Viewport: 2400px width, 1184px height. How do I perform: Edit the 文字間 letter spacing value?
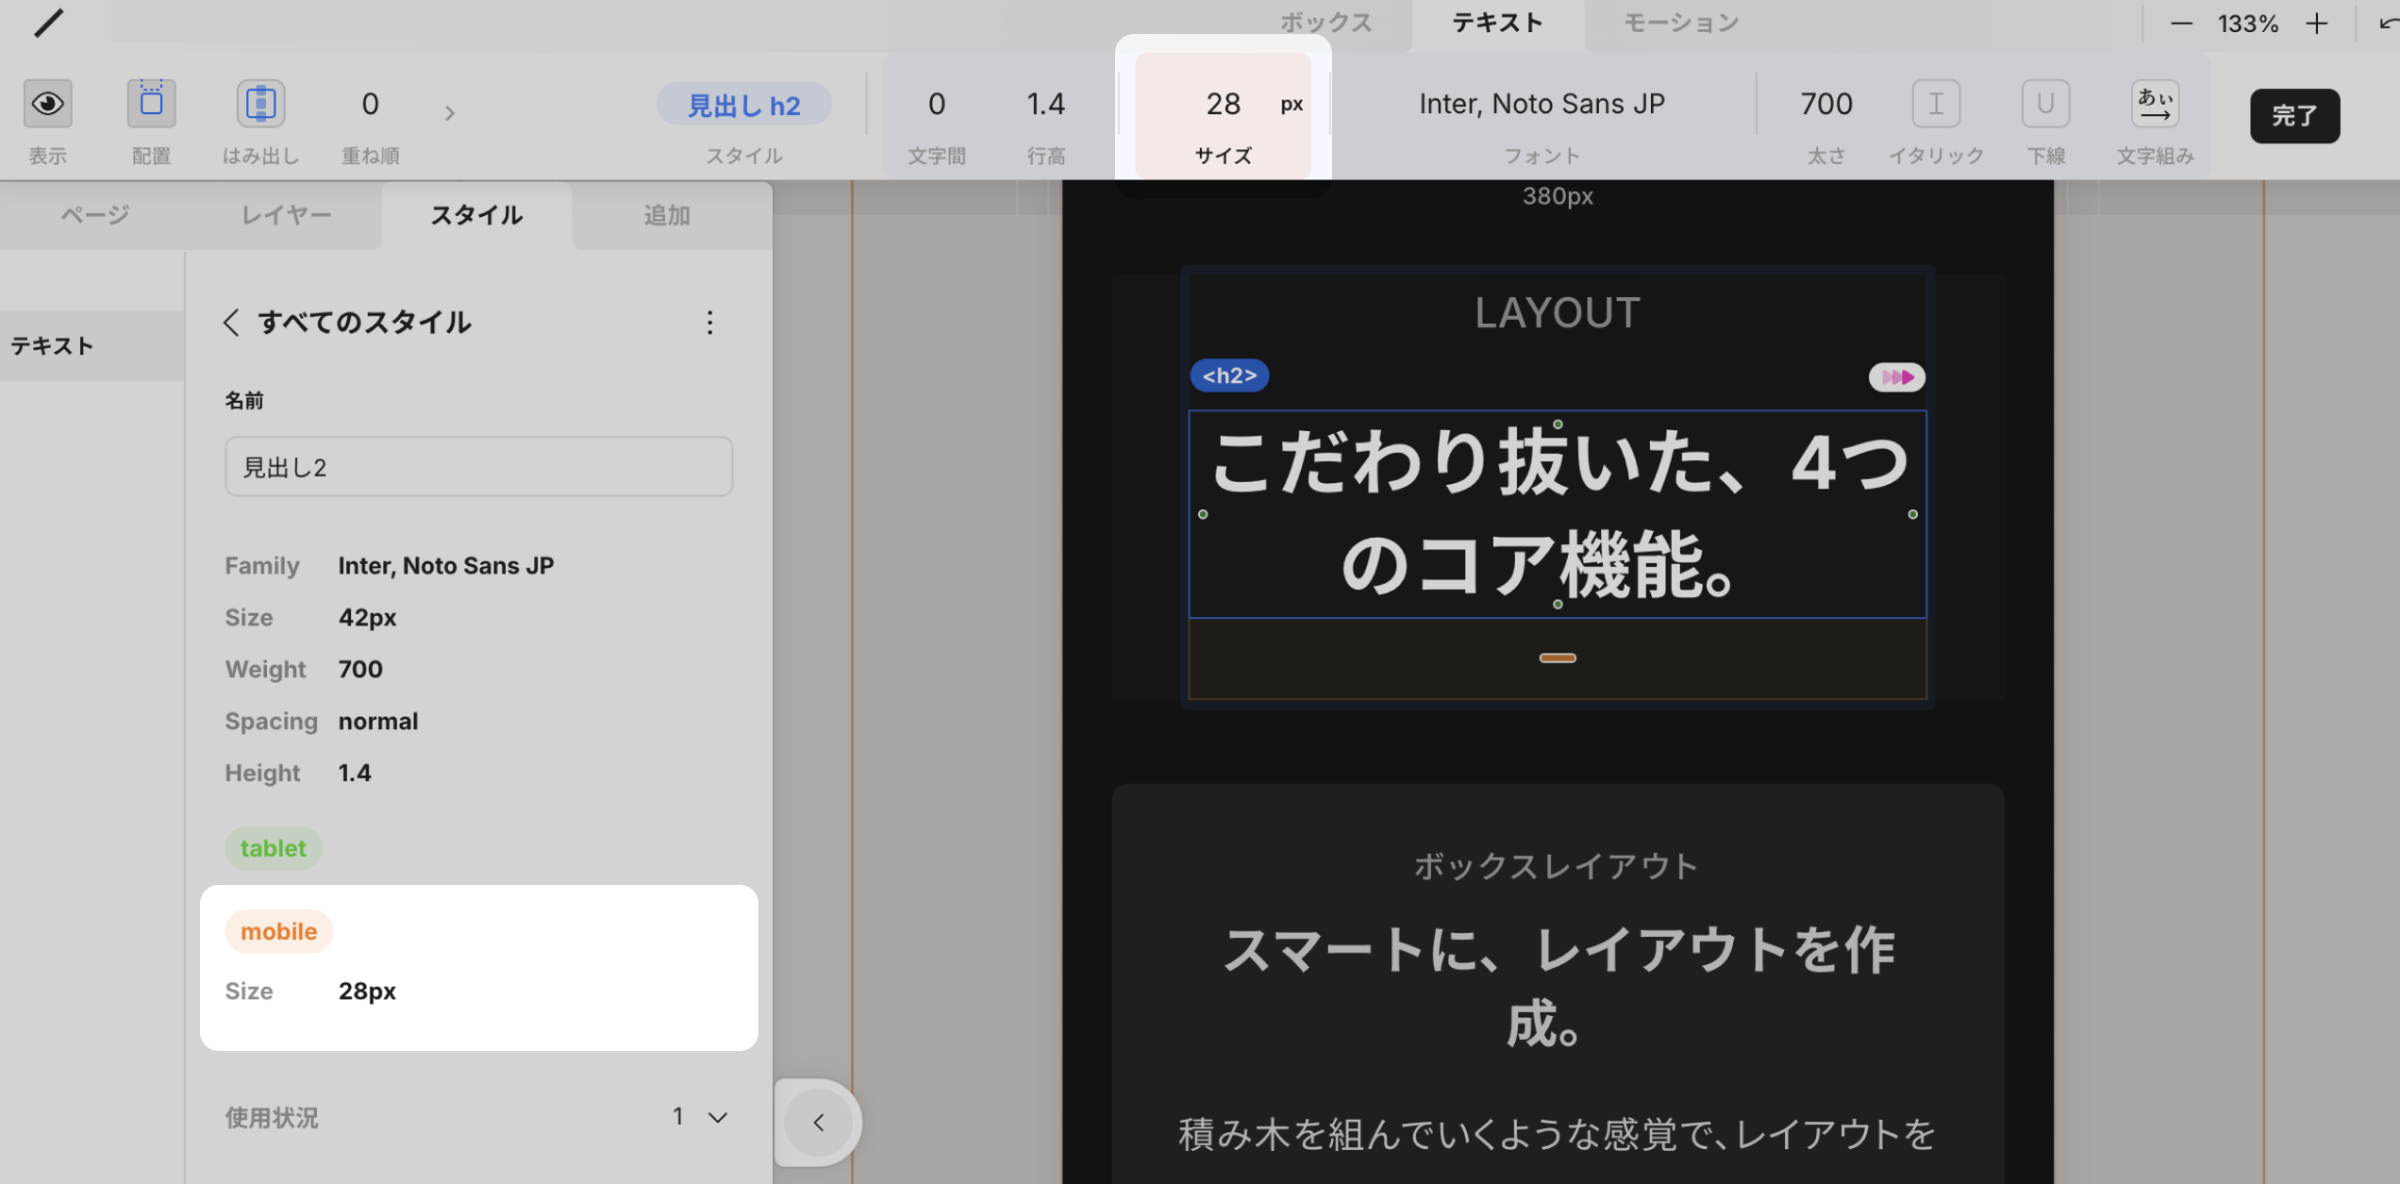(x=937, y=104)
